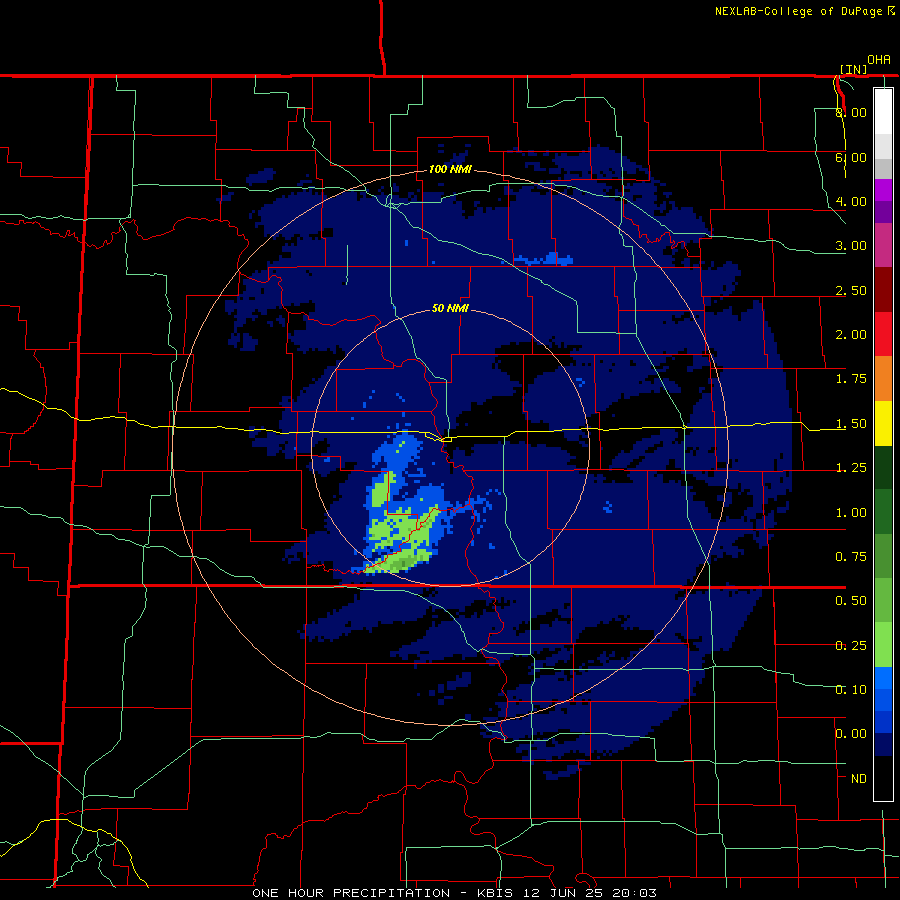Select the 1.75 legend label
Image resolution: width=900 pixels, height=900 pixels.
851,379
